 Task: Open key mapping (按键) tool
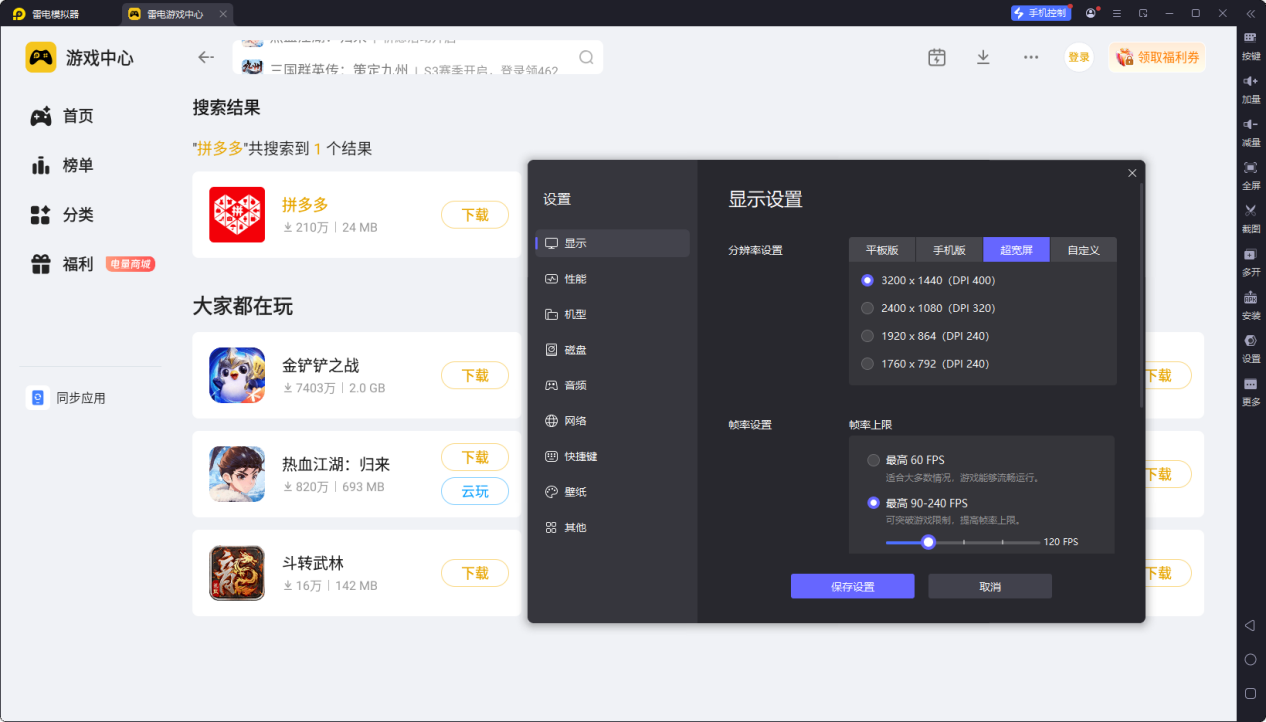(x=1250, y=38)
